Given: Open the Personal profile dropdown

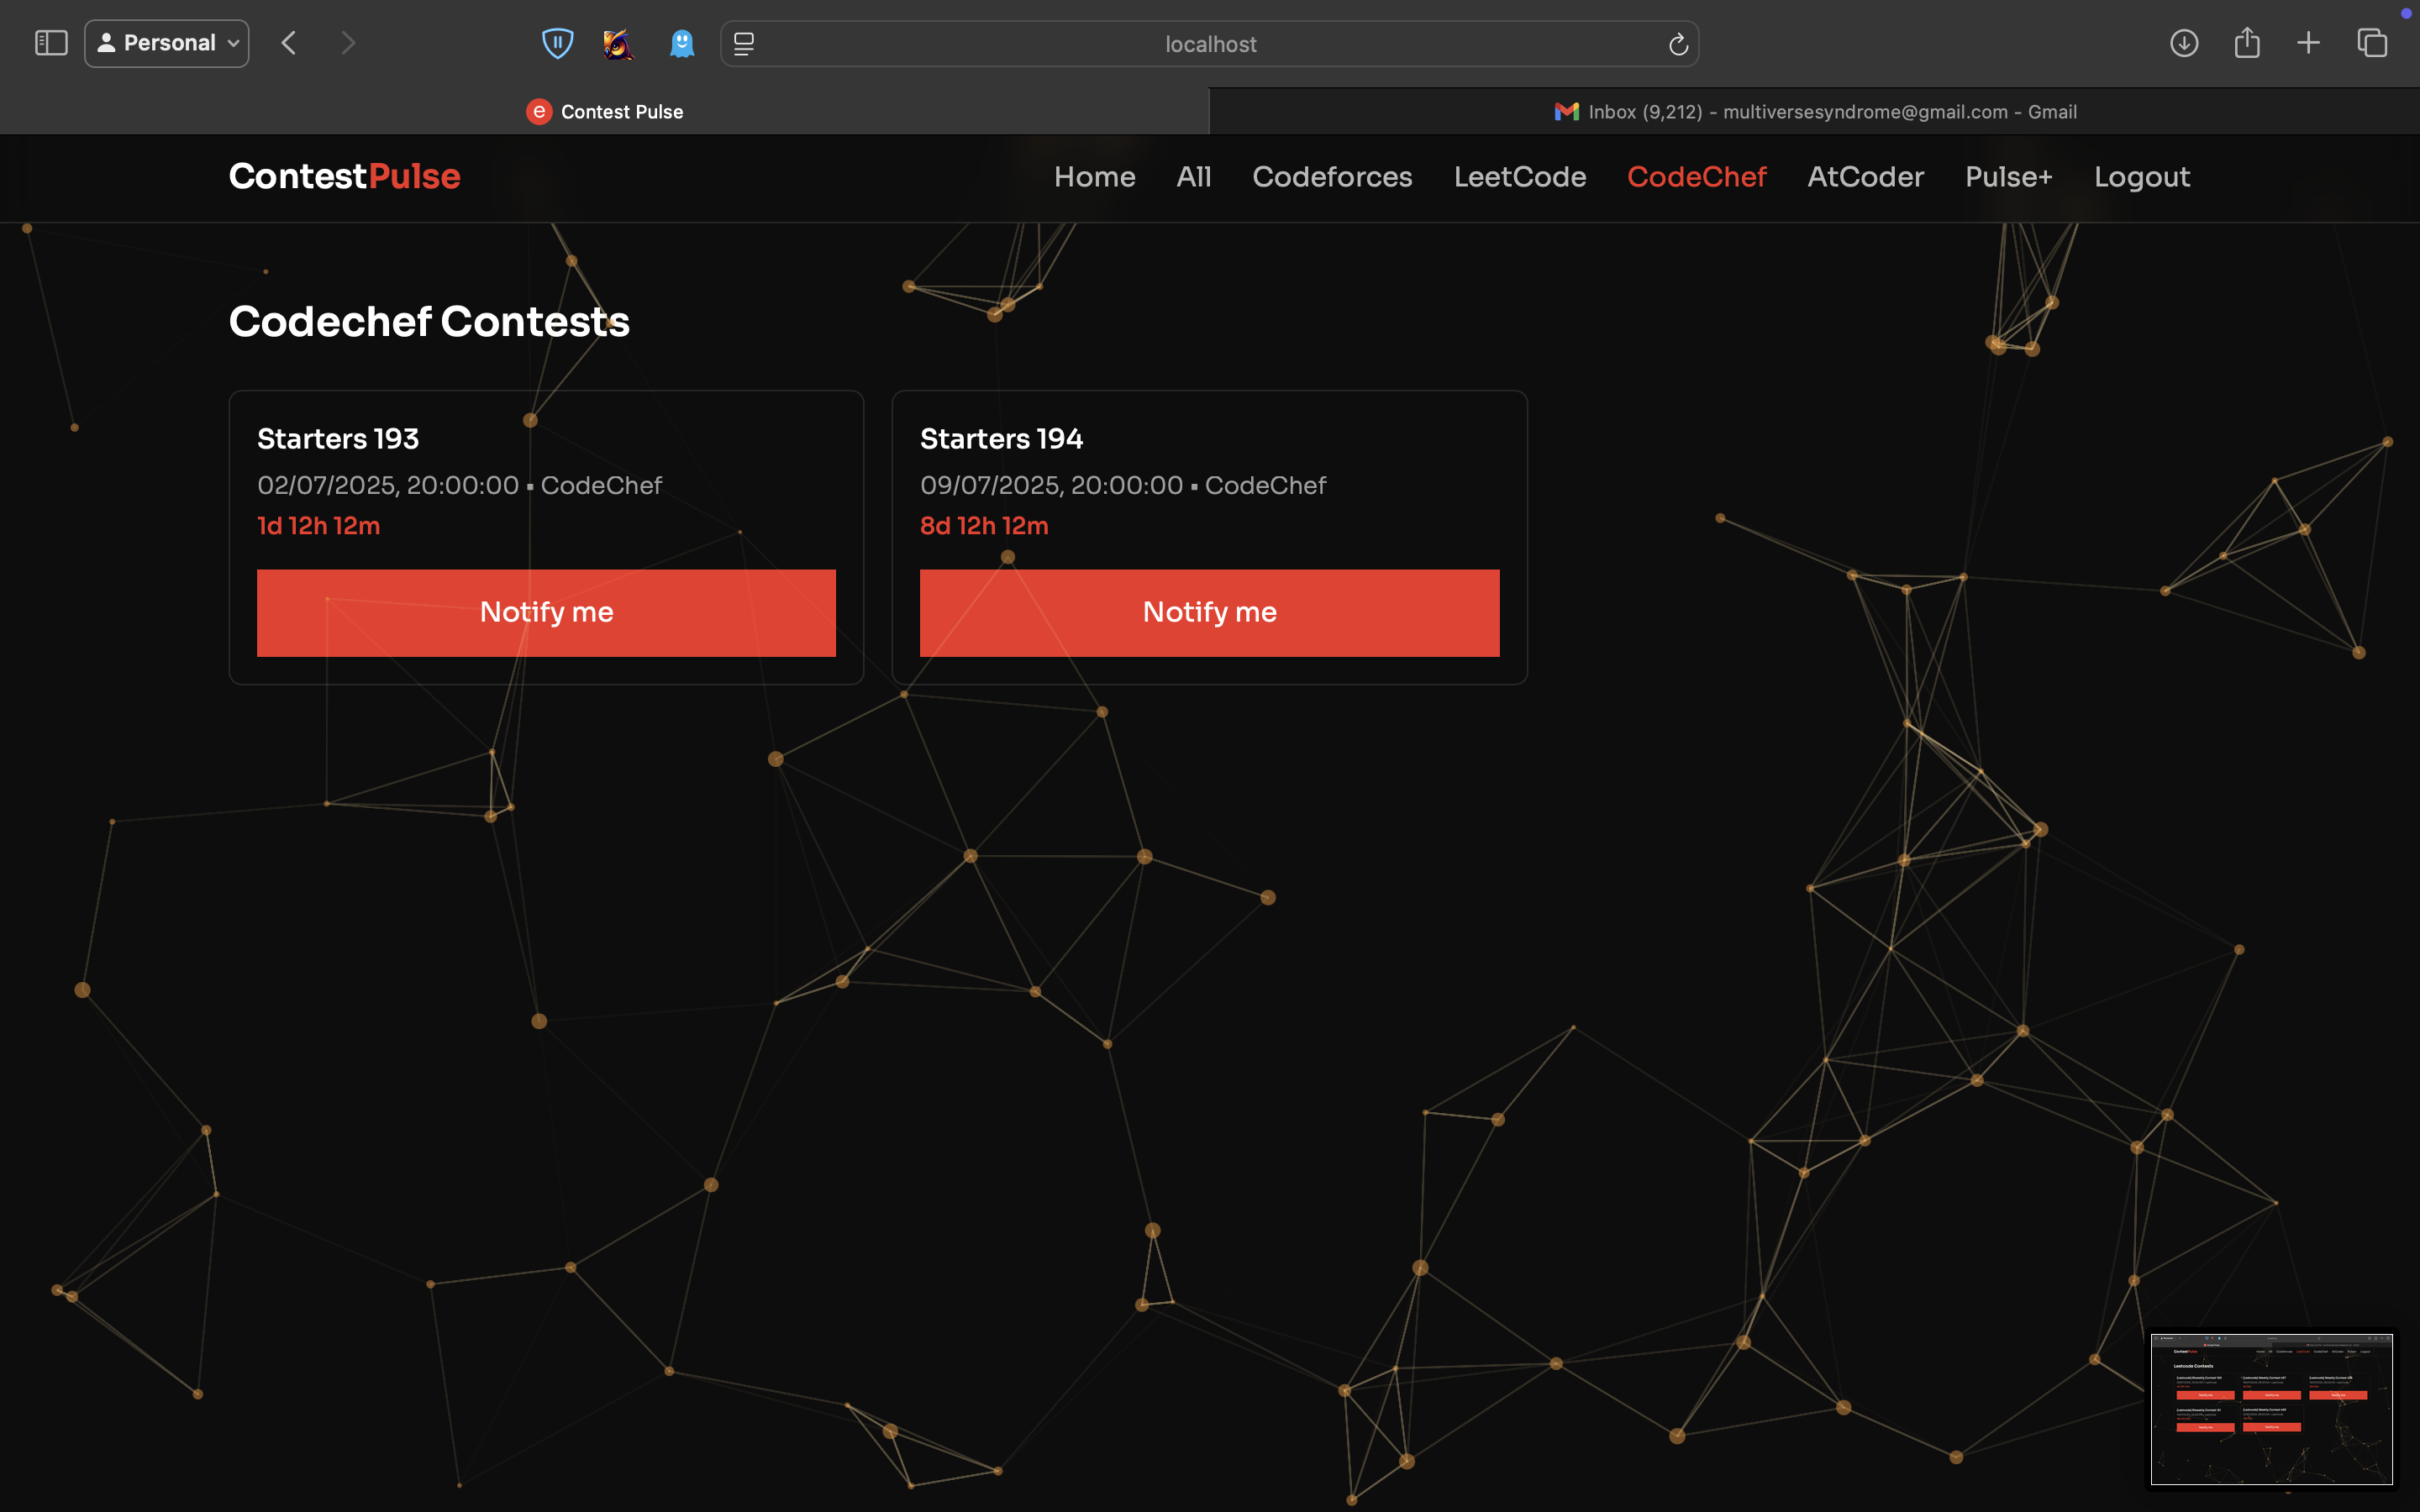Looking at the screenshot, I should coord(167,43).
